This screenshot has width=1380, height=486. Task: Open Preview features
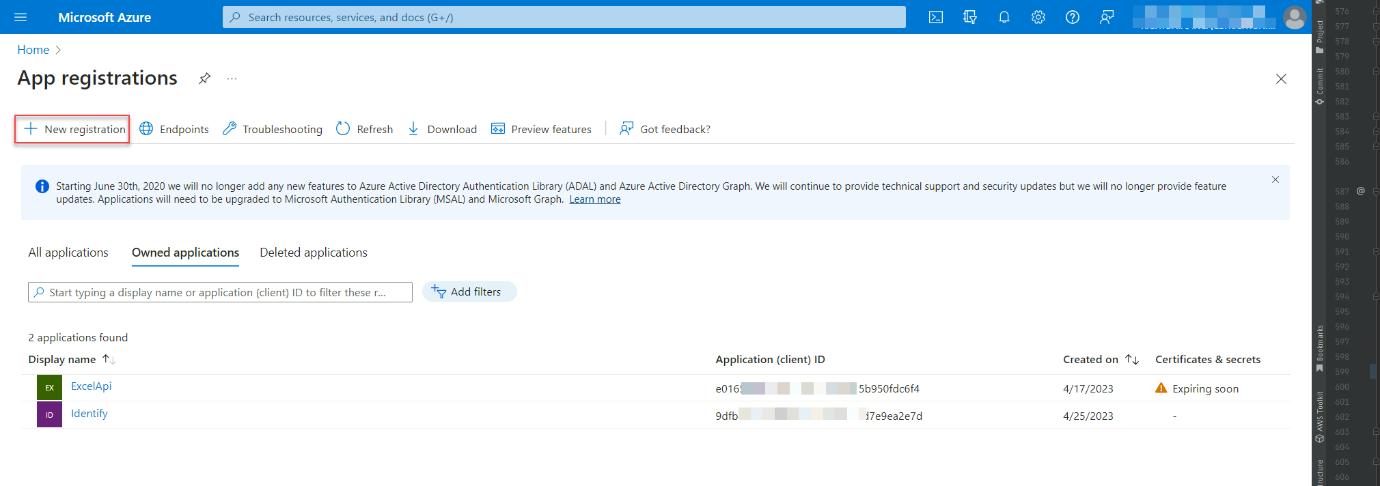541,129
